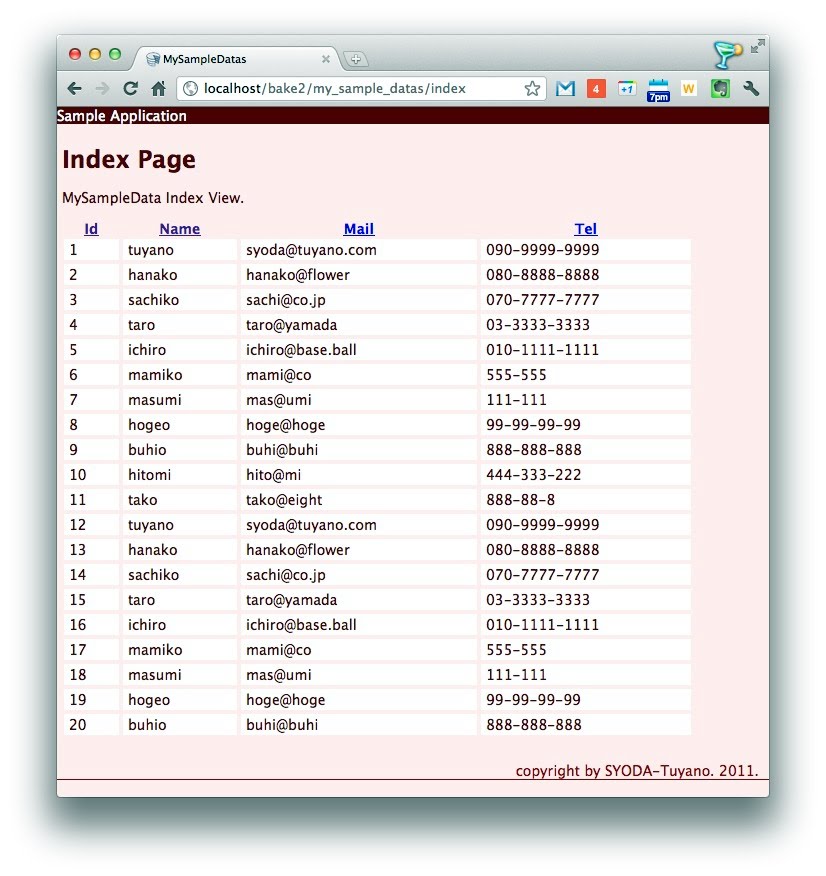Open a new tab with the plus button
Viewport: 826px width, 876px height.
tap(355, 60)
